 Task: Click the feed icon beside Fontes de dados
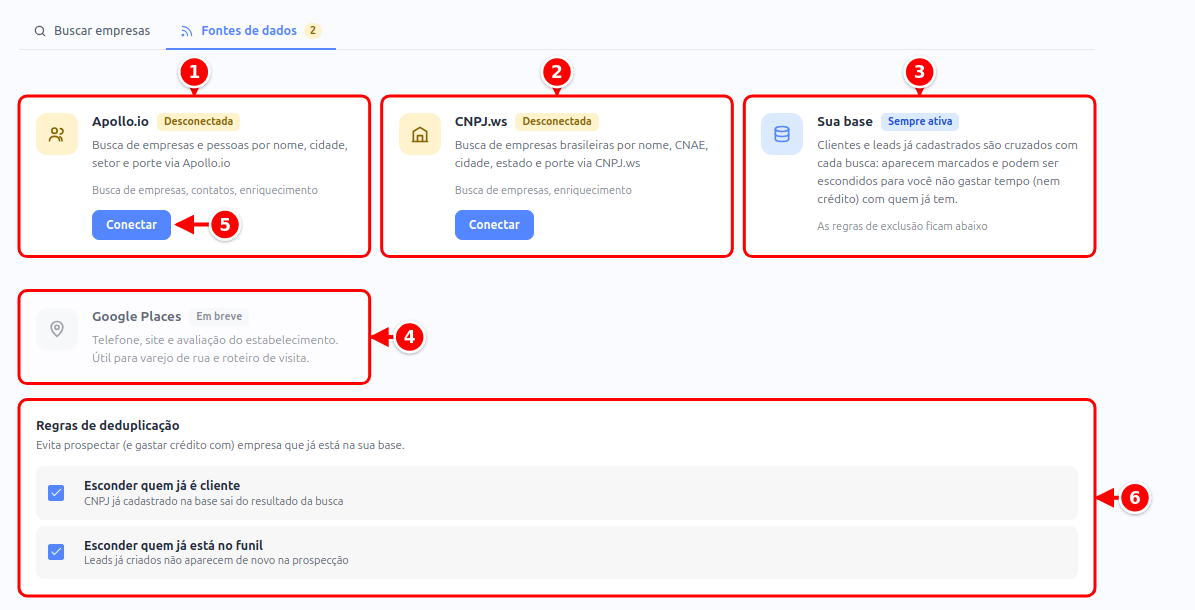click(187, 31)
